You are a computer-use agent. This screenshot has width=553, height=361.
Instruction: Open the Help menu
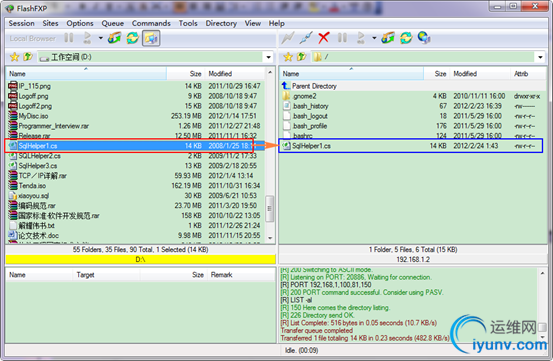[x=276, y=23]
